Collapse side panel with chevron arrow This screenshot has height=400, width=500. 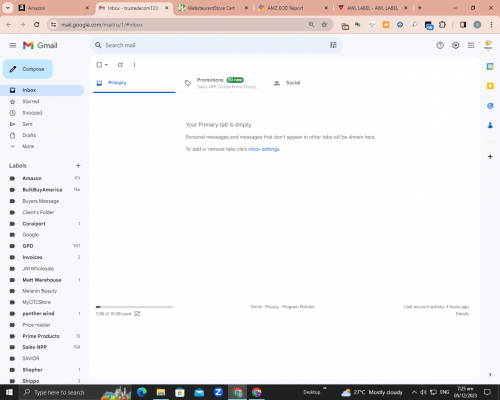(x=490, y=374)
